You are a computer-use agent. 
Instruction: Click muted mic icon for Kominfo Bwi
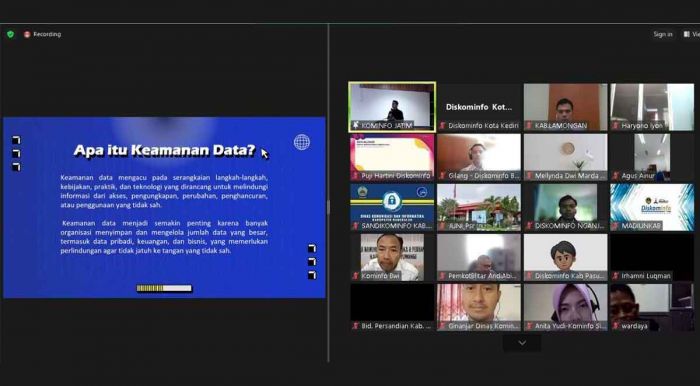click(x=356, y=276)
